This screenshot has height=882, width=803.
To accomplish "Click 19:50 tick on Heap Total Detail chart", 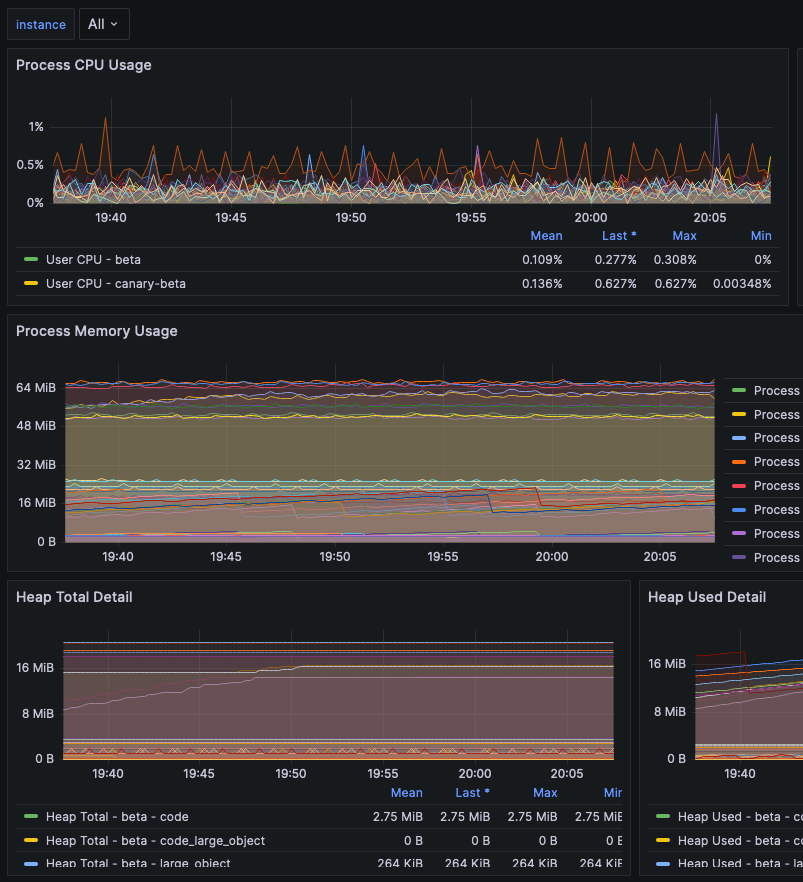I will click(x=291, y=774).
